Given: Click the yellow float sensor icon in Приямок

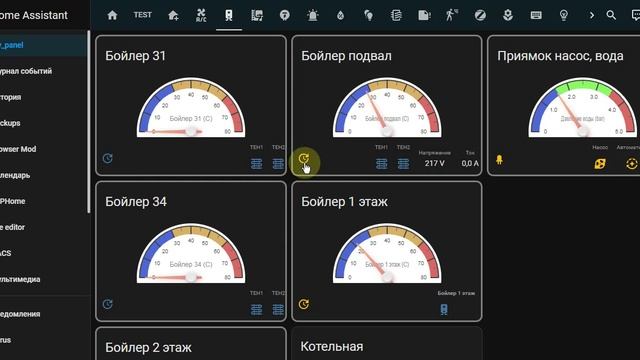Looking at the screenshot, I should pyautogui.click(x=499, y=160).
